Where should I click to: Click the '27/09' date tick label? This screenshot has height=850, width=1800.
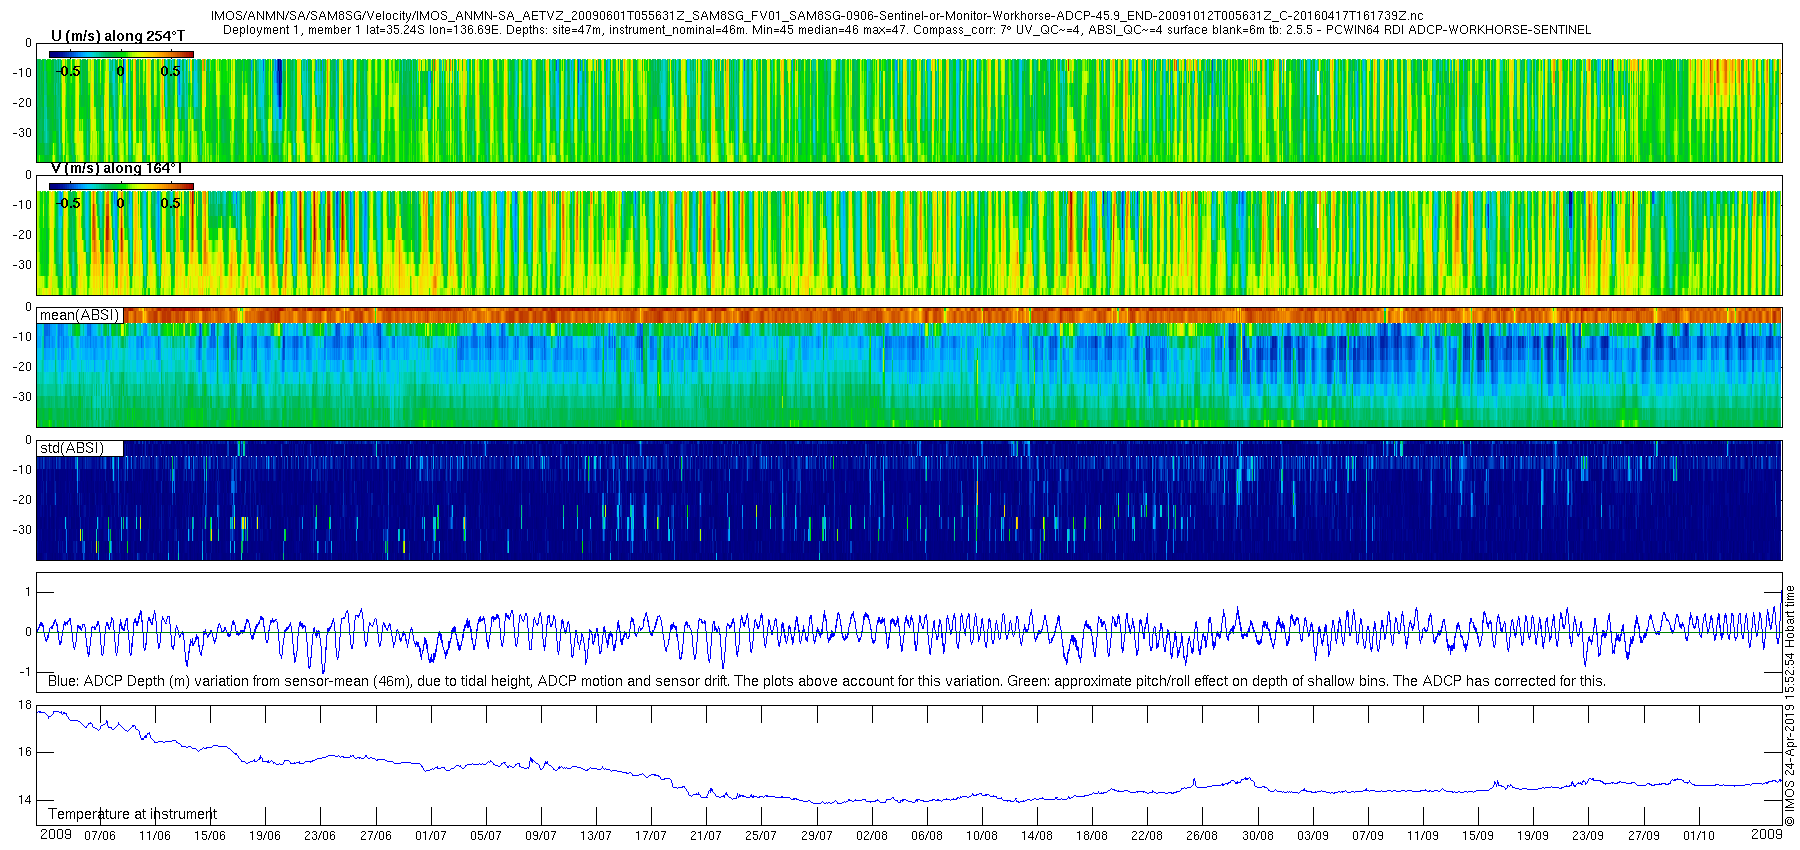pos(1644,836)
